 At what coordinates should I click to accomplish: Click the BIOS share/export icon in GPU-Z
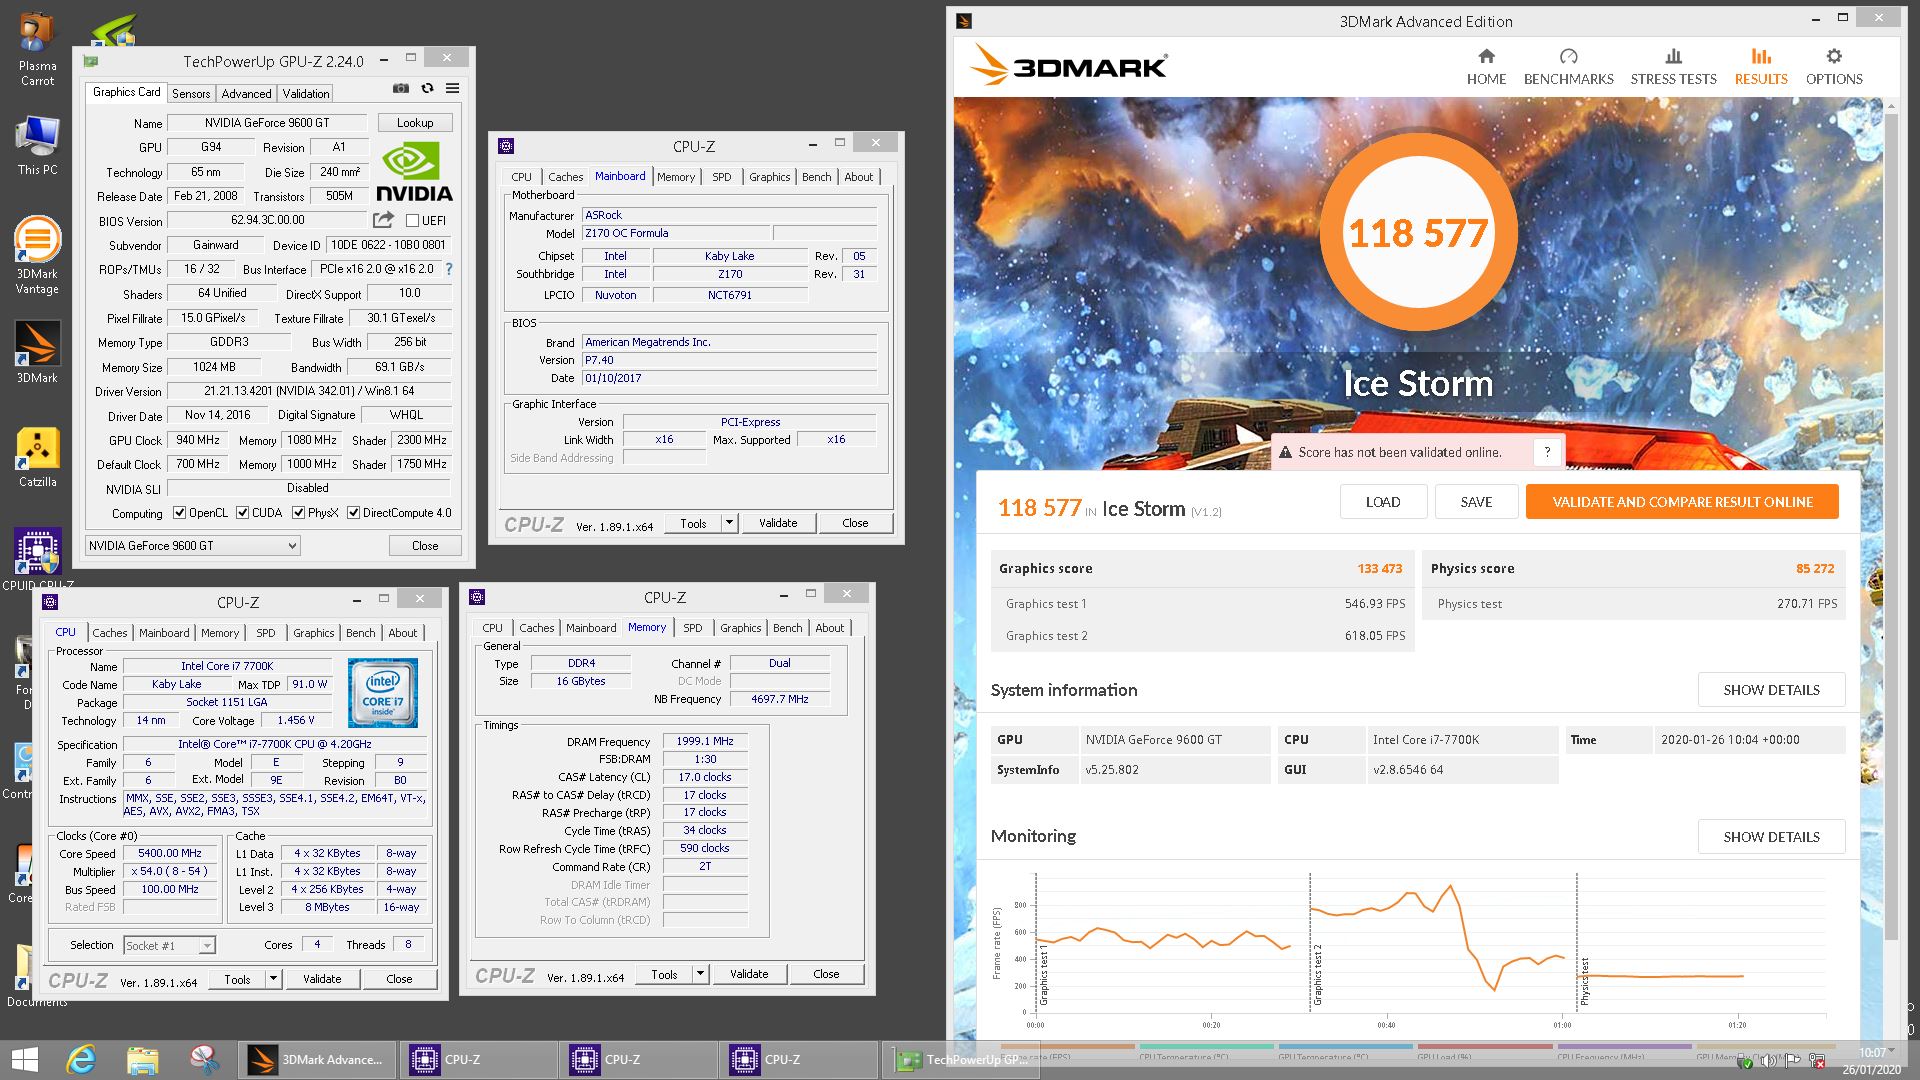(x=383, y=220)
